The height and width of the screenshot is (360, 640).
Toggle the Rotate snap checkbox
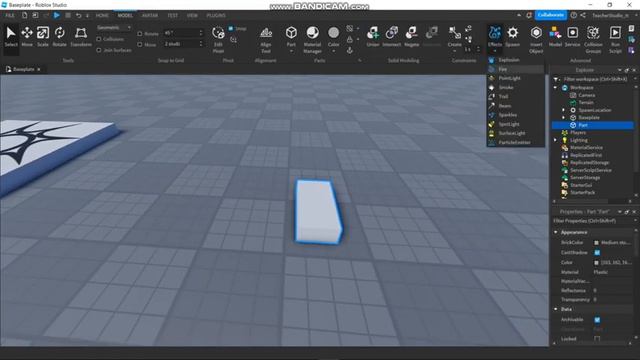140,33
